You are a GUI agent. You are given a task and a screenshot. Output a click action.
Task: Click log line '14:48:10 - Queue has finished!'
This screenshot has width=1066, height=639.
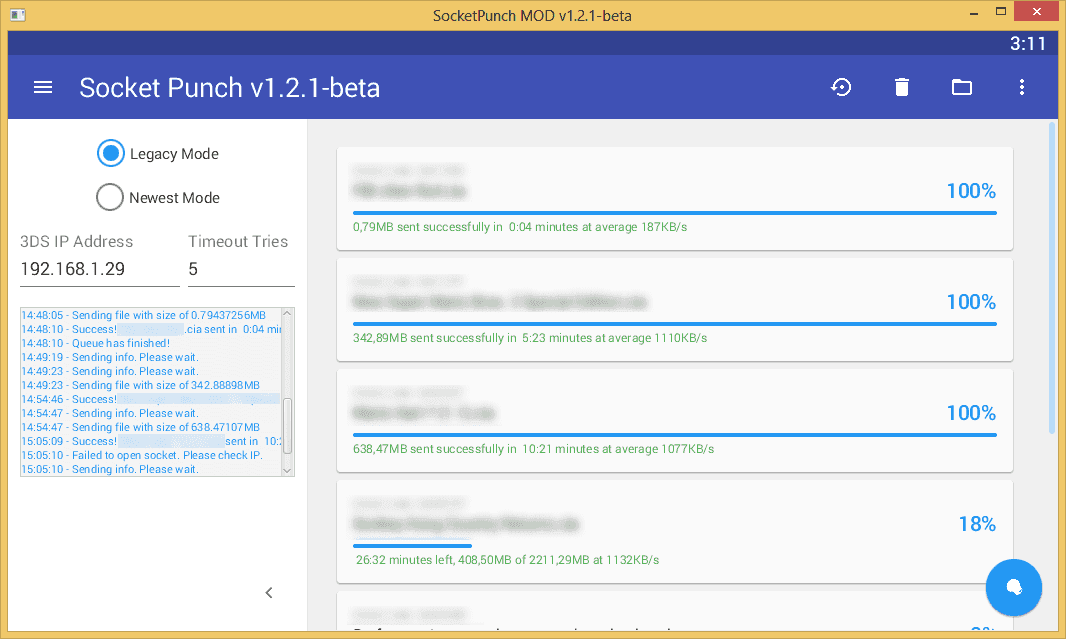pos(96,343)
